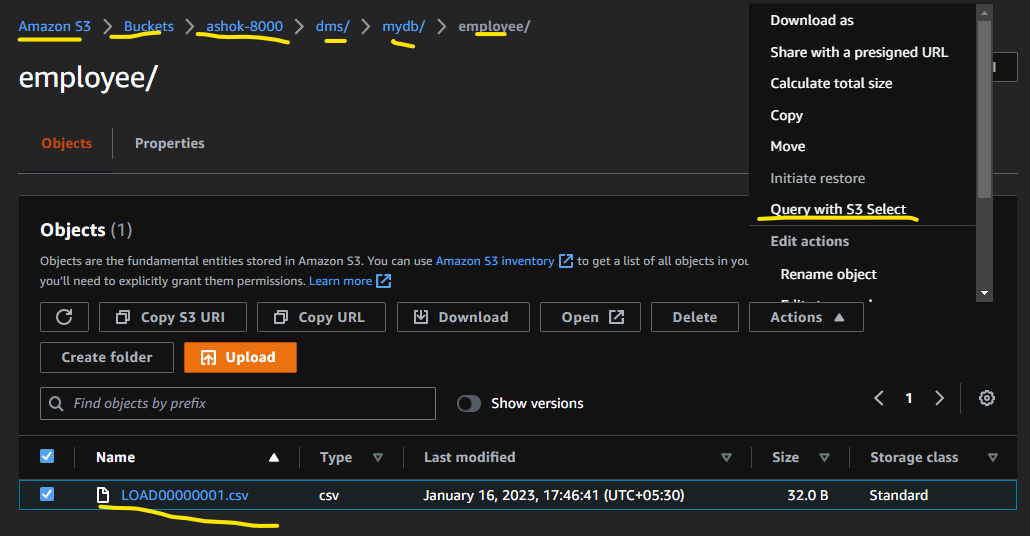This screenshot has width=1030, height=536.
Task: Click Initiate restore menu entry
Action: pos(817,178)
